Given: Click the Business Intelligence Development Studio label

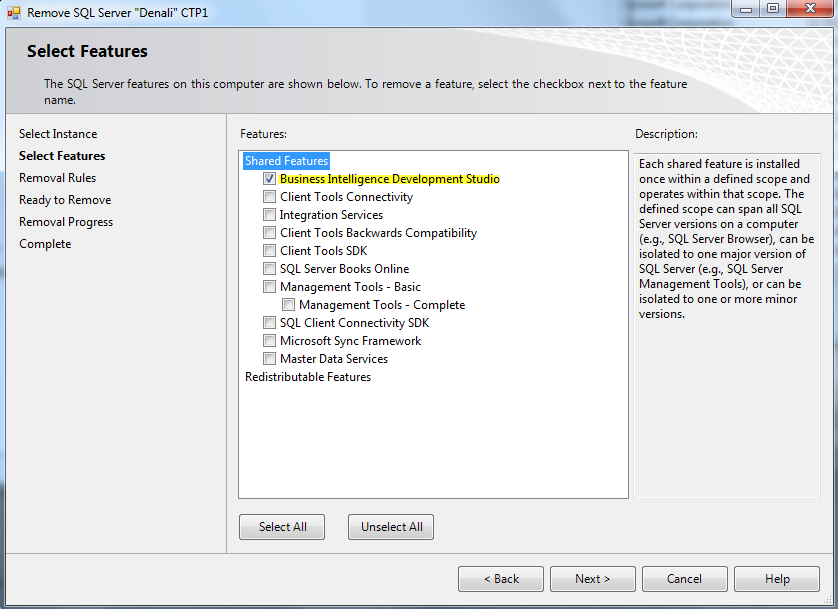Looking at the screenshot, I should [390, 179].
